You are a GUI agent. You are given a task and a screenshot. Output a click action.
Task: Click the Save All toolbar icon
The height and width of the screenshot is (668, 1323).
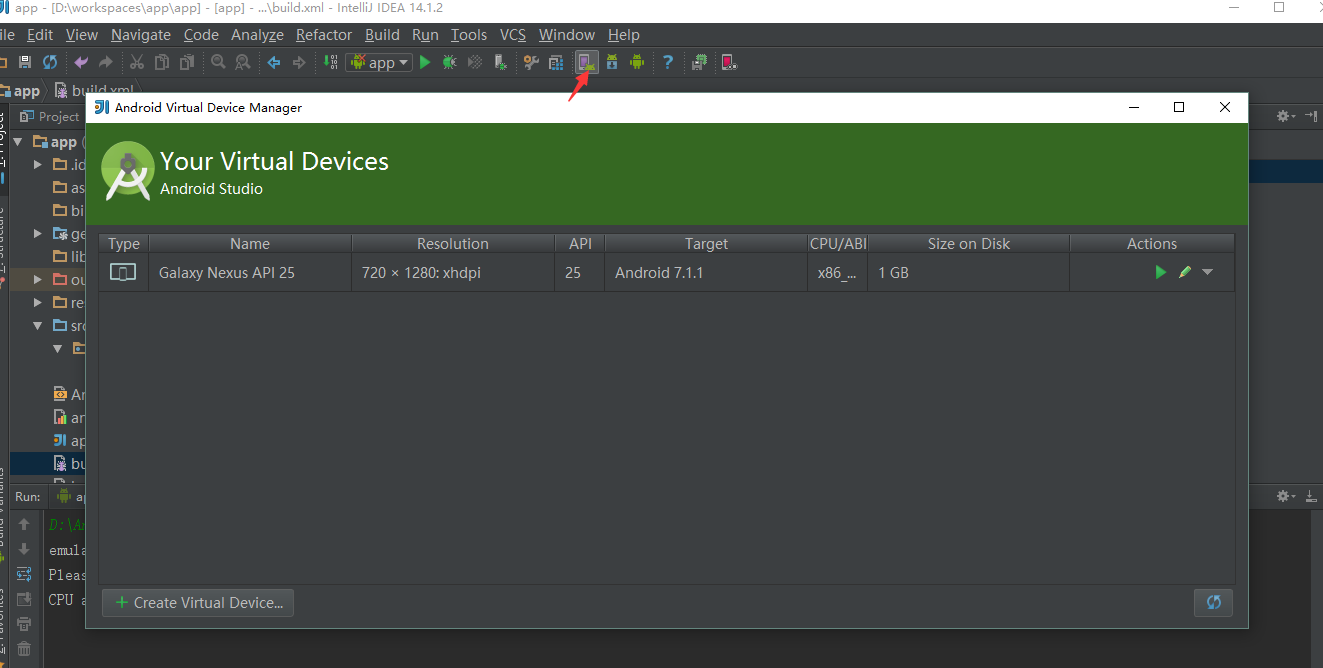click(26, 62)
